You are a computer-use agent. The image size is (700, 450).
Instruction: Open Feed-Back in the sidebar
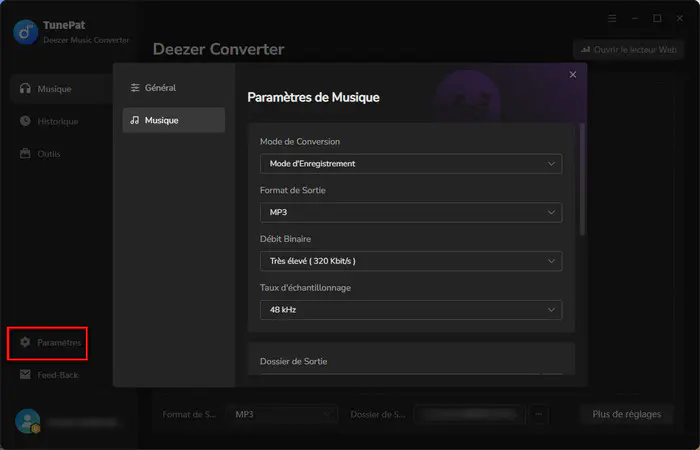tap(49, 375)
